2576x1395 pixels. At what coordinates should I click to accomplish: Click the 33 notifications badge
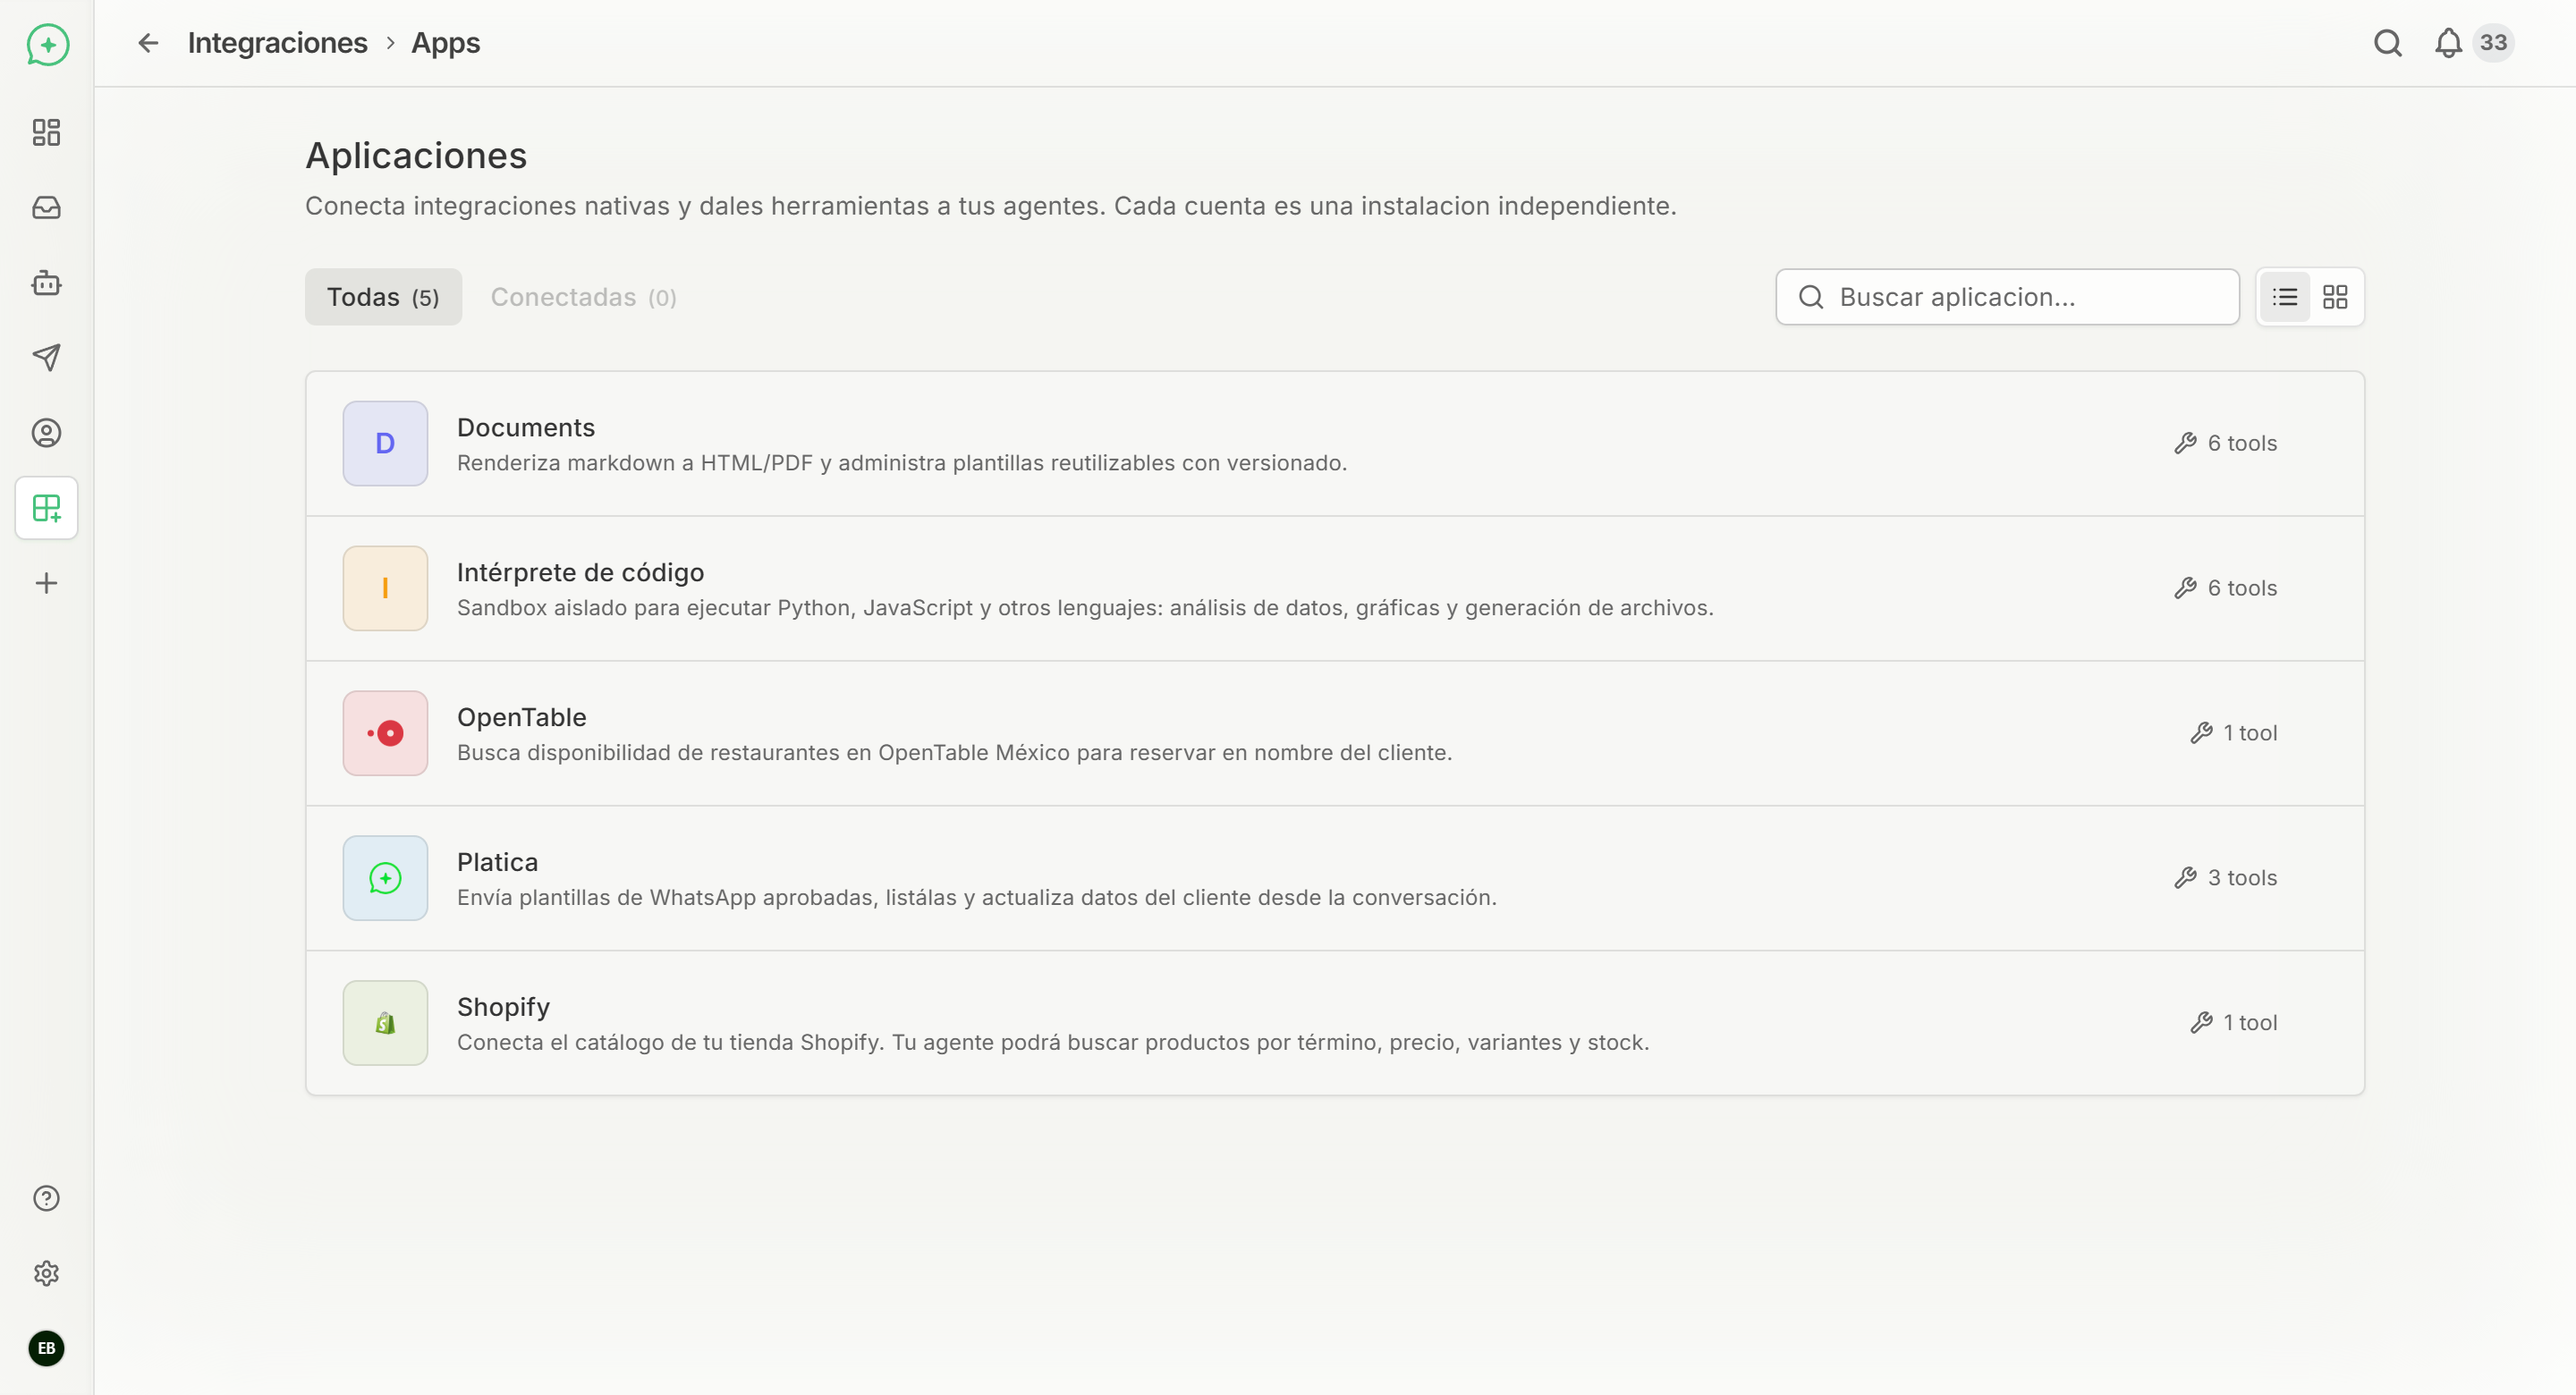[x=2493, y=43]
